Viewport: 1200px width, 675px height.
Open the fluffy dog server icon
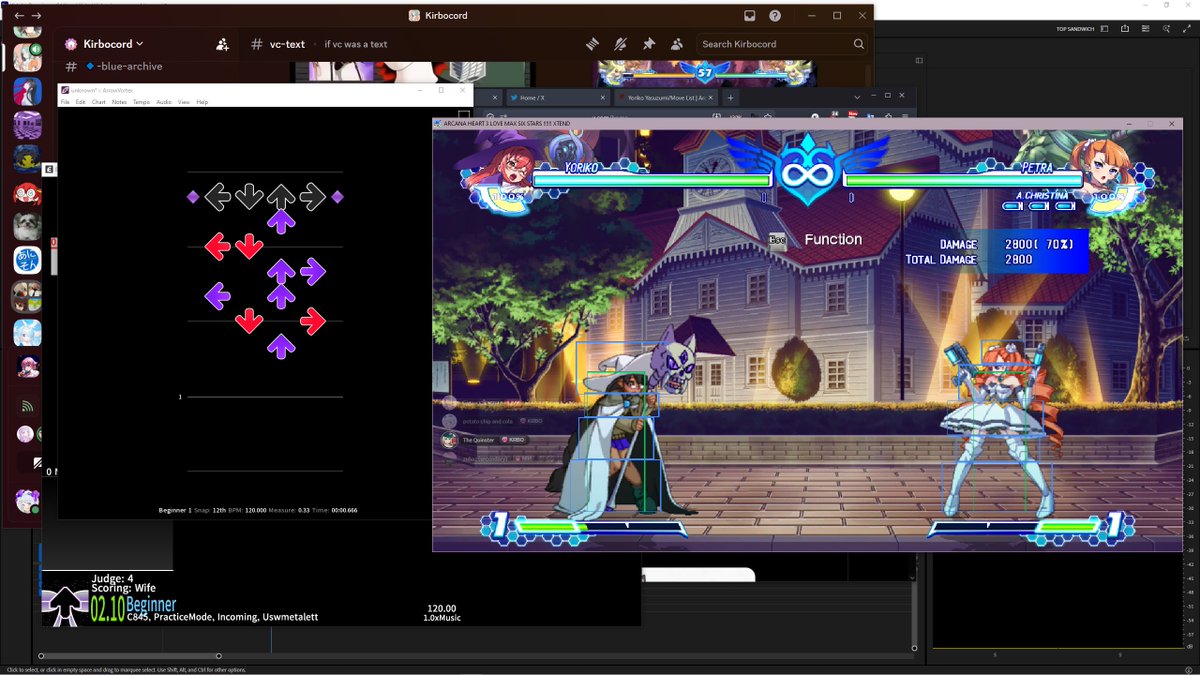[27, 227]
